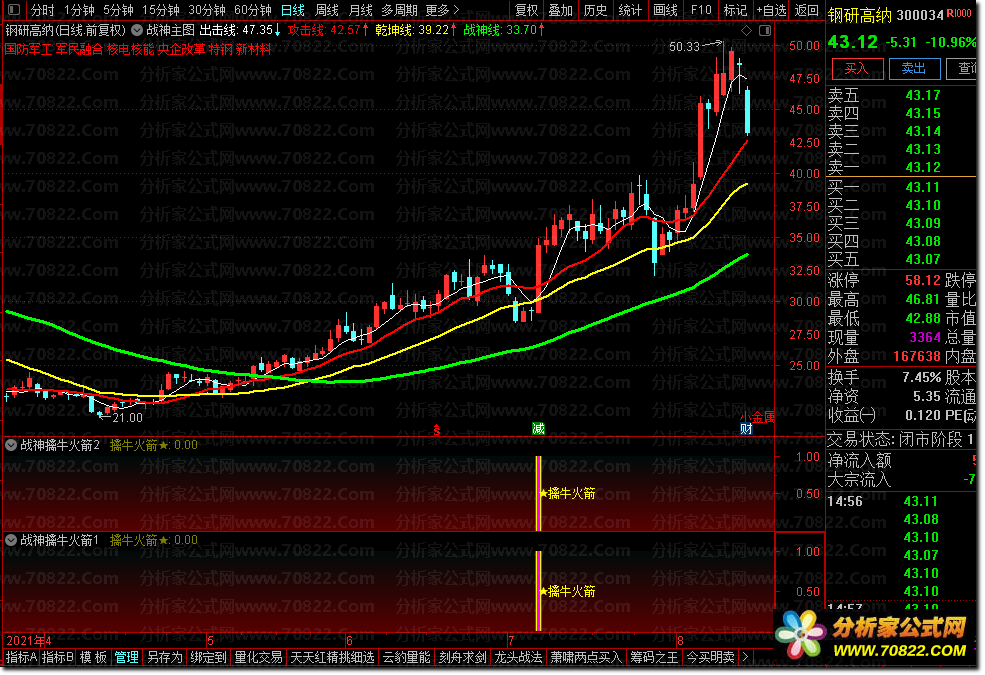
Task: Select the 60分钟 period
Action: [x=253, y=10]
